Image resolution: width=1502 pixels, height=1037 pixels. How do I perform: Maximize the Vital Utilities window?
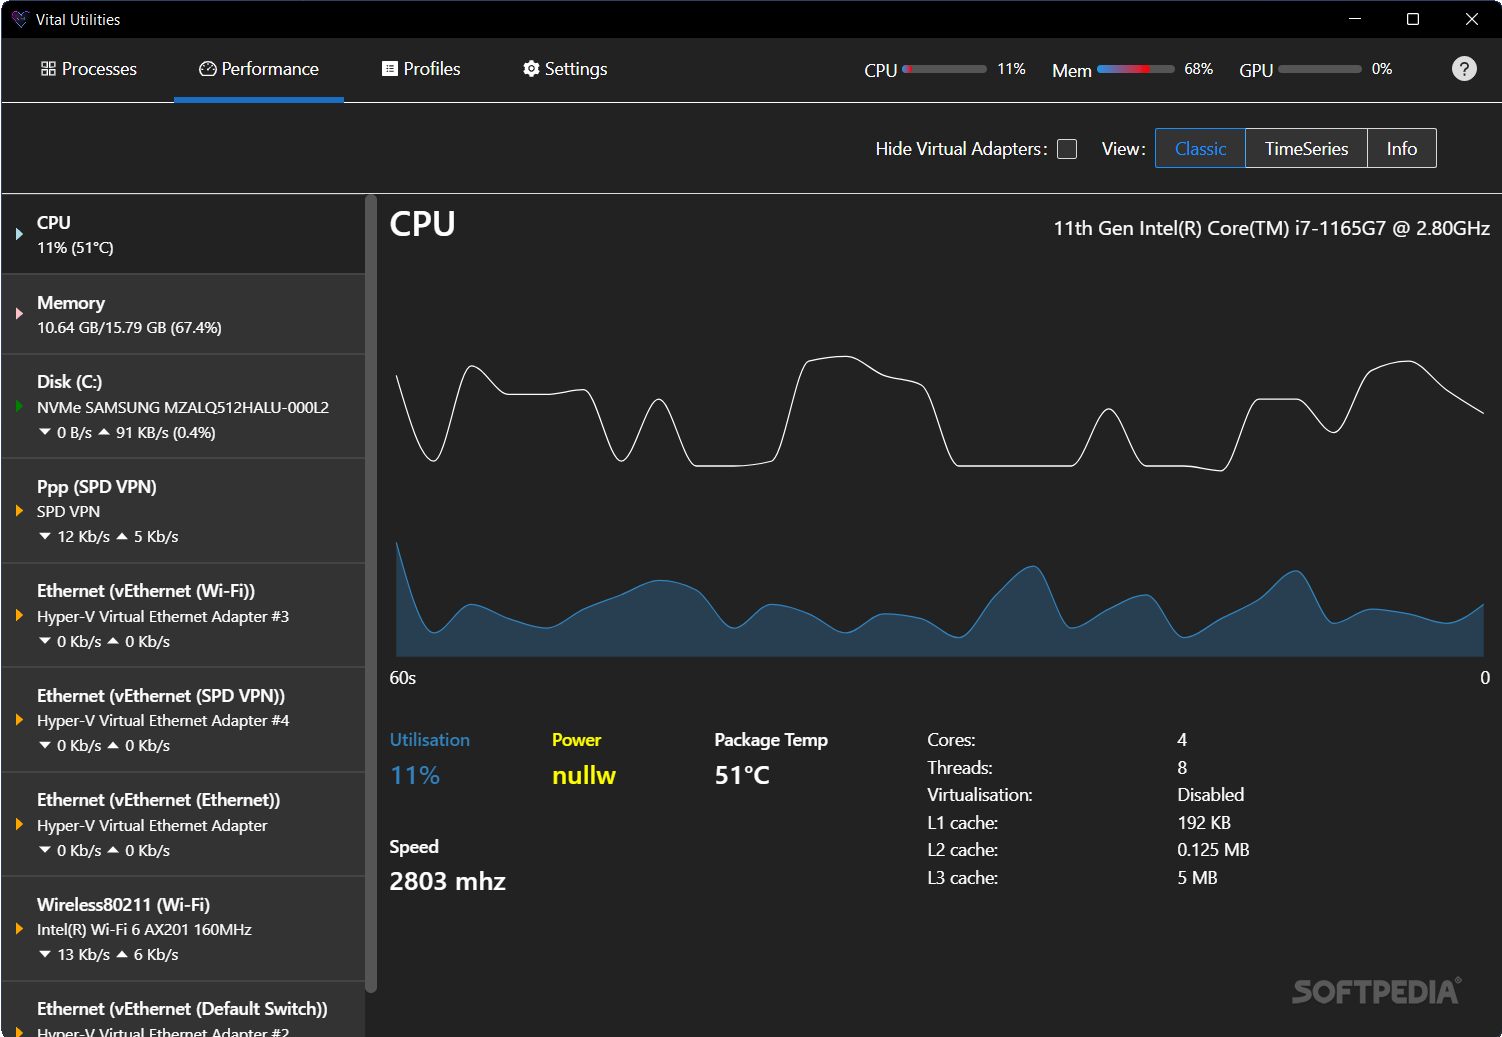coord(1413,19)
